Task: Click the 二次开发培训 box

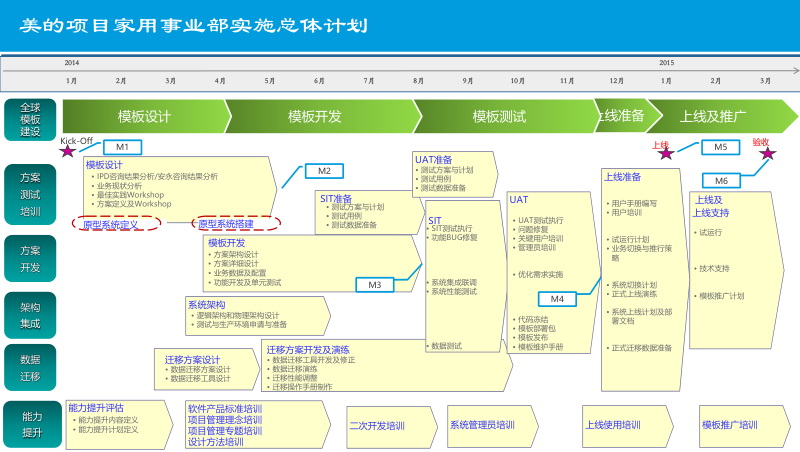Action: [392, 426]
